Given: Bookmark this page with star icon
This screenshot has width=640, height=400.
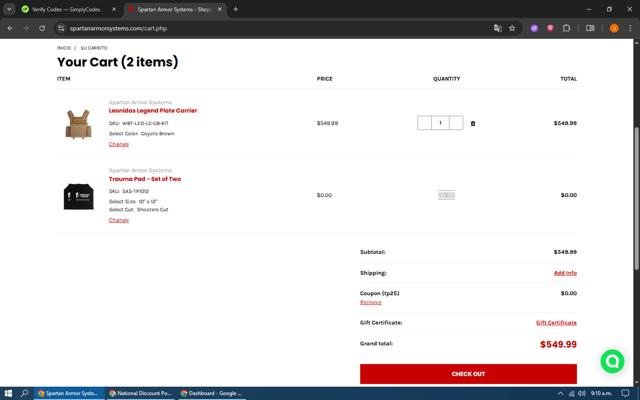Looking at the screenshot, I should click(x=512, y=28).
